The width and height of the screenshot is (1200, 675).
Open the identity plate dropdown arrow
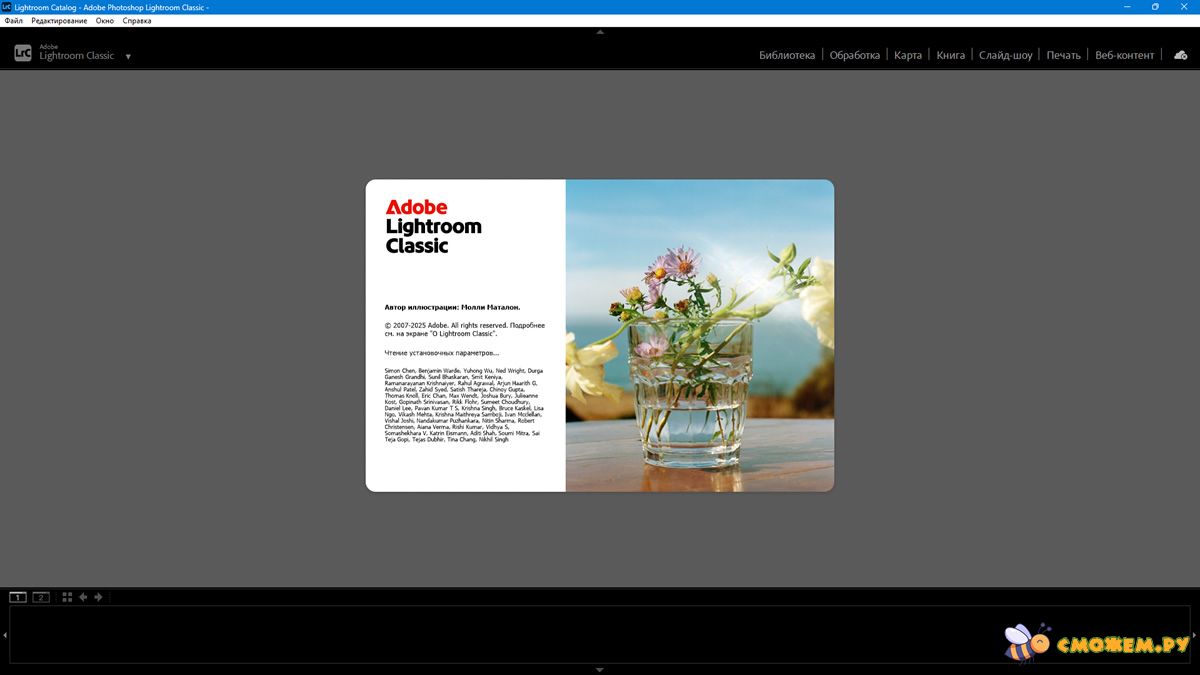(x=128, y=57)
